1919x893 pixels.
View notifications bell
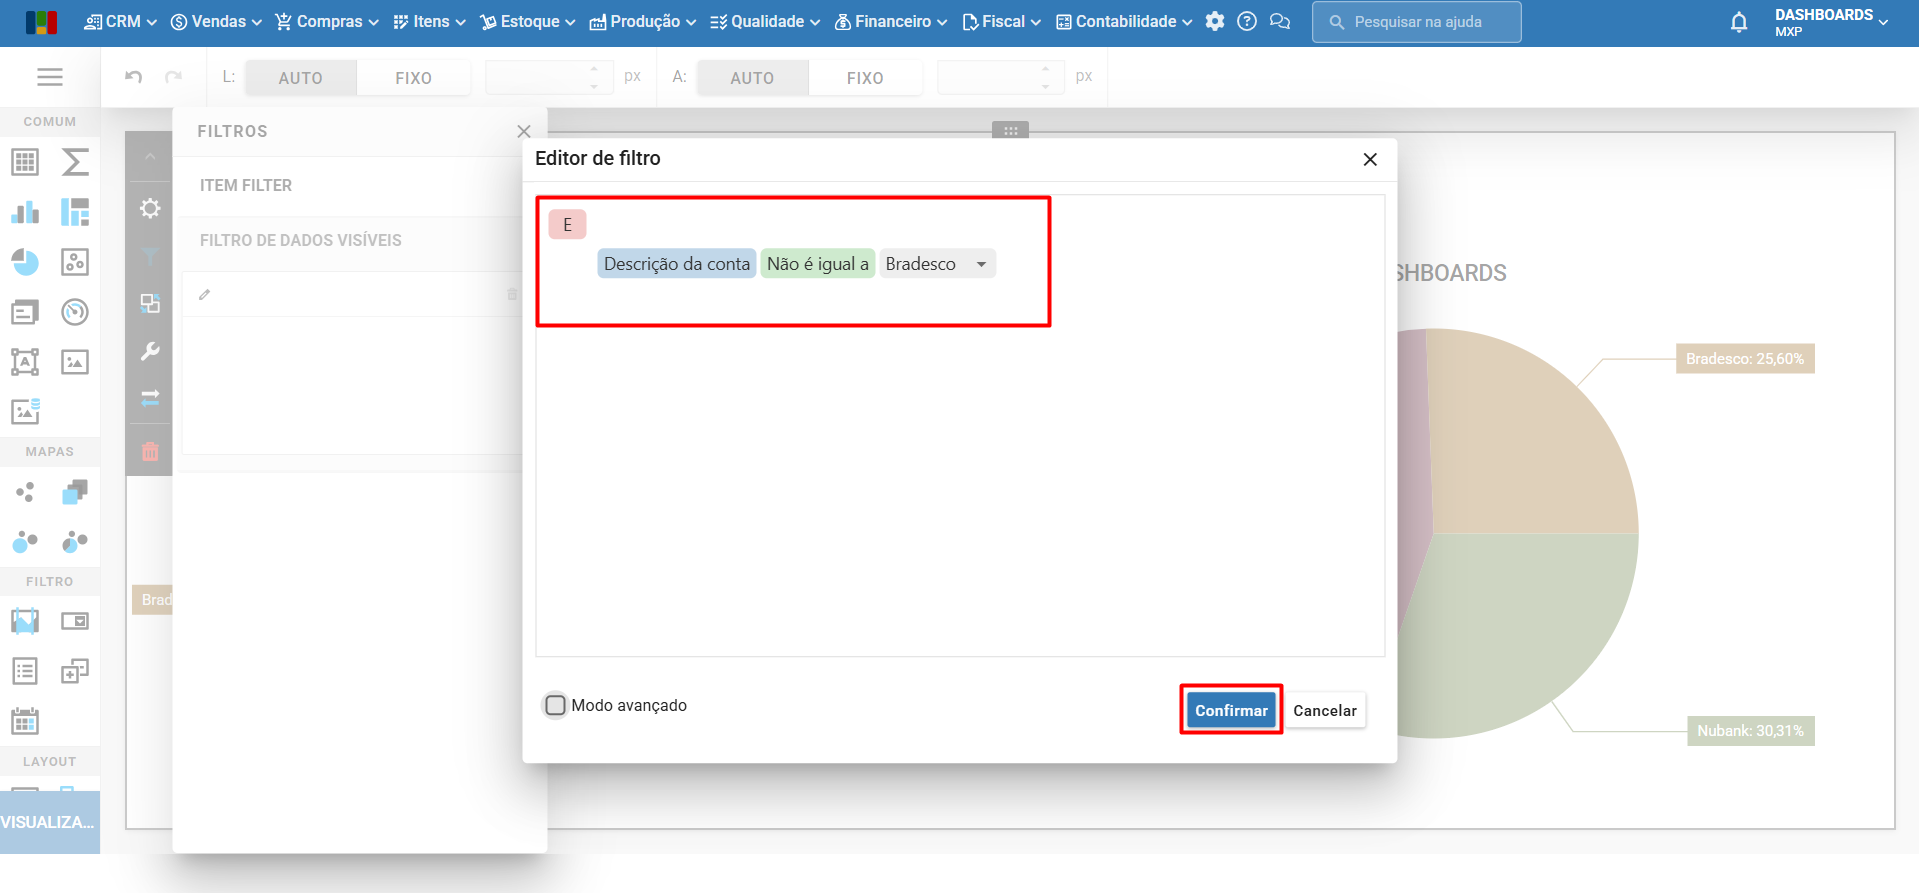1739,22
